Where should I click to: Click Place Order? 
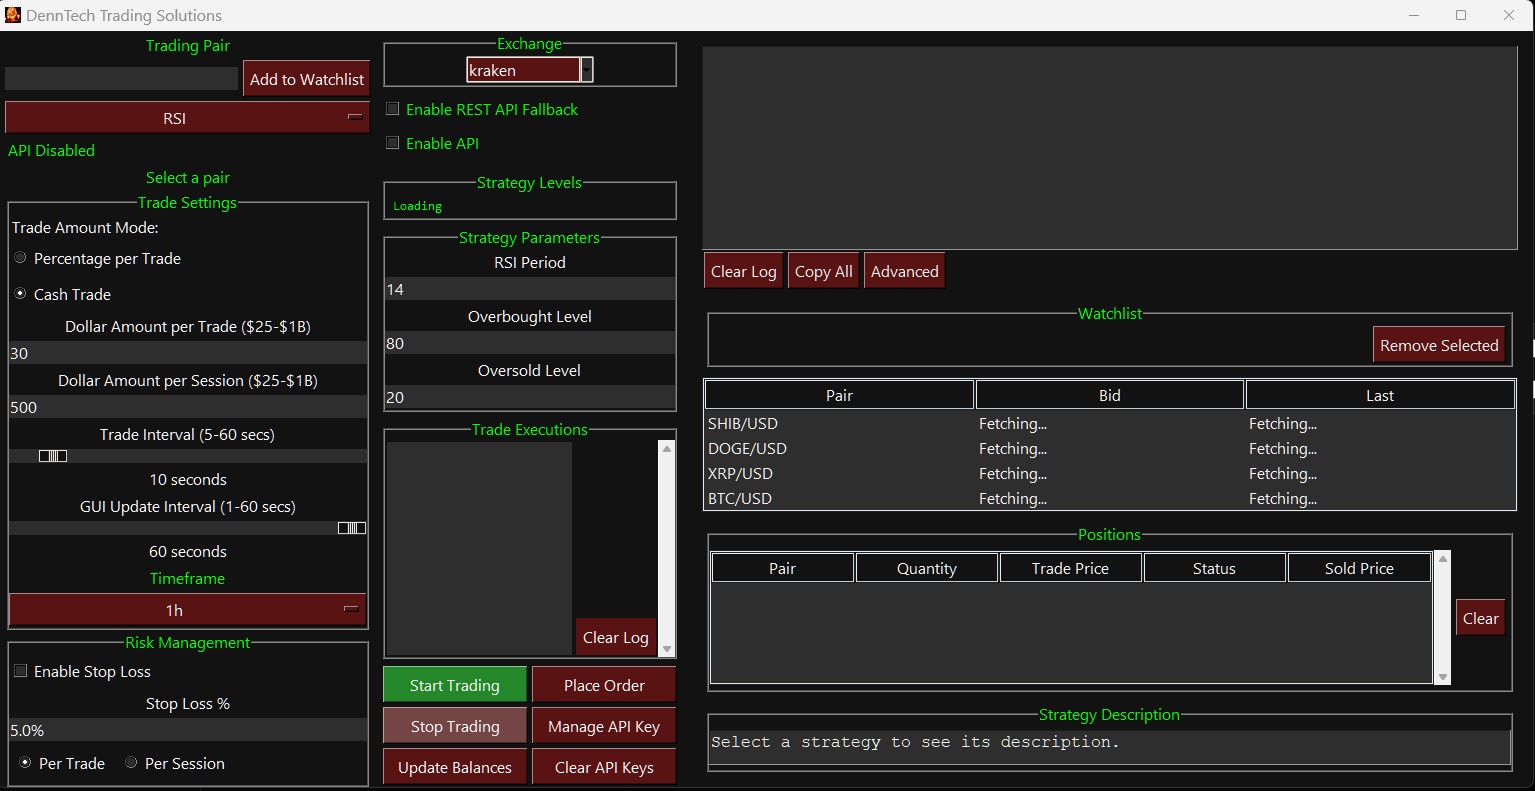[604, 685]
